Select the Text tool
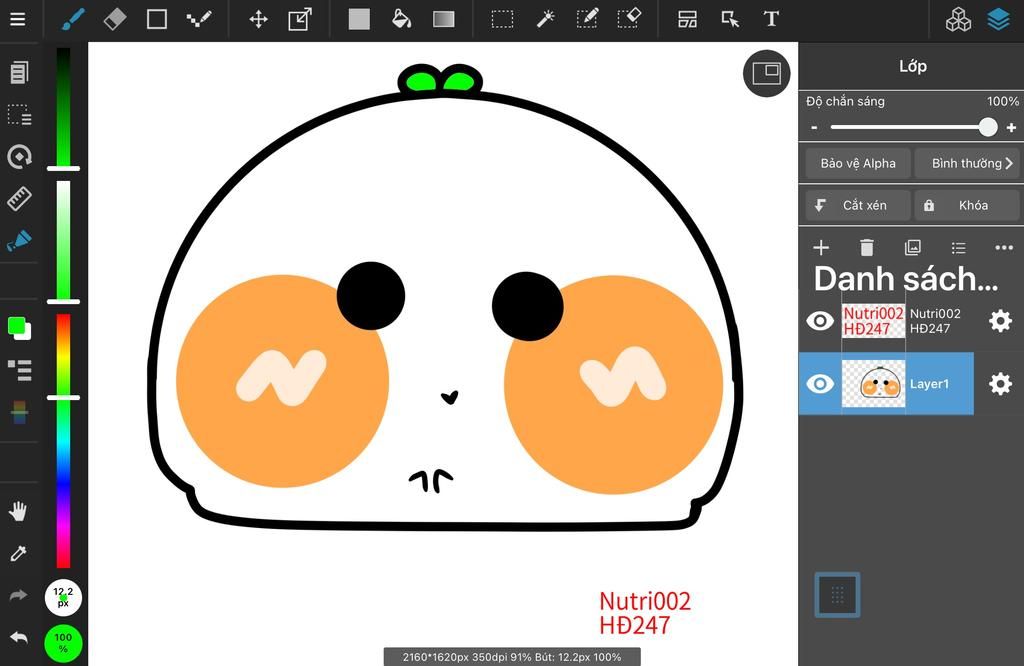The image size is (1024, 666). point(771,19)
